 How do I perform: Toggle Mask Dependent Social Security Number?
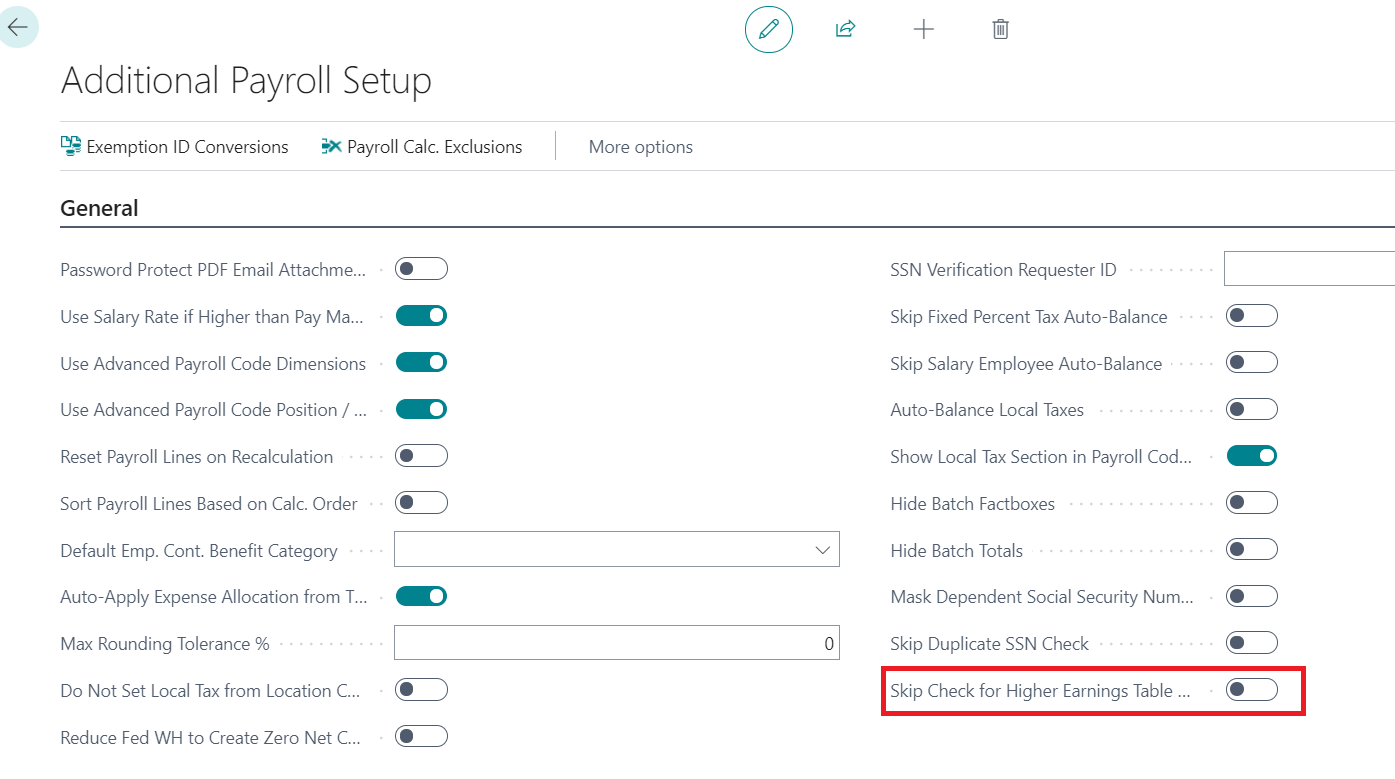[1252, 596]
